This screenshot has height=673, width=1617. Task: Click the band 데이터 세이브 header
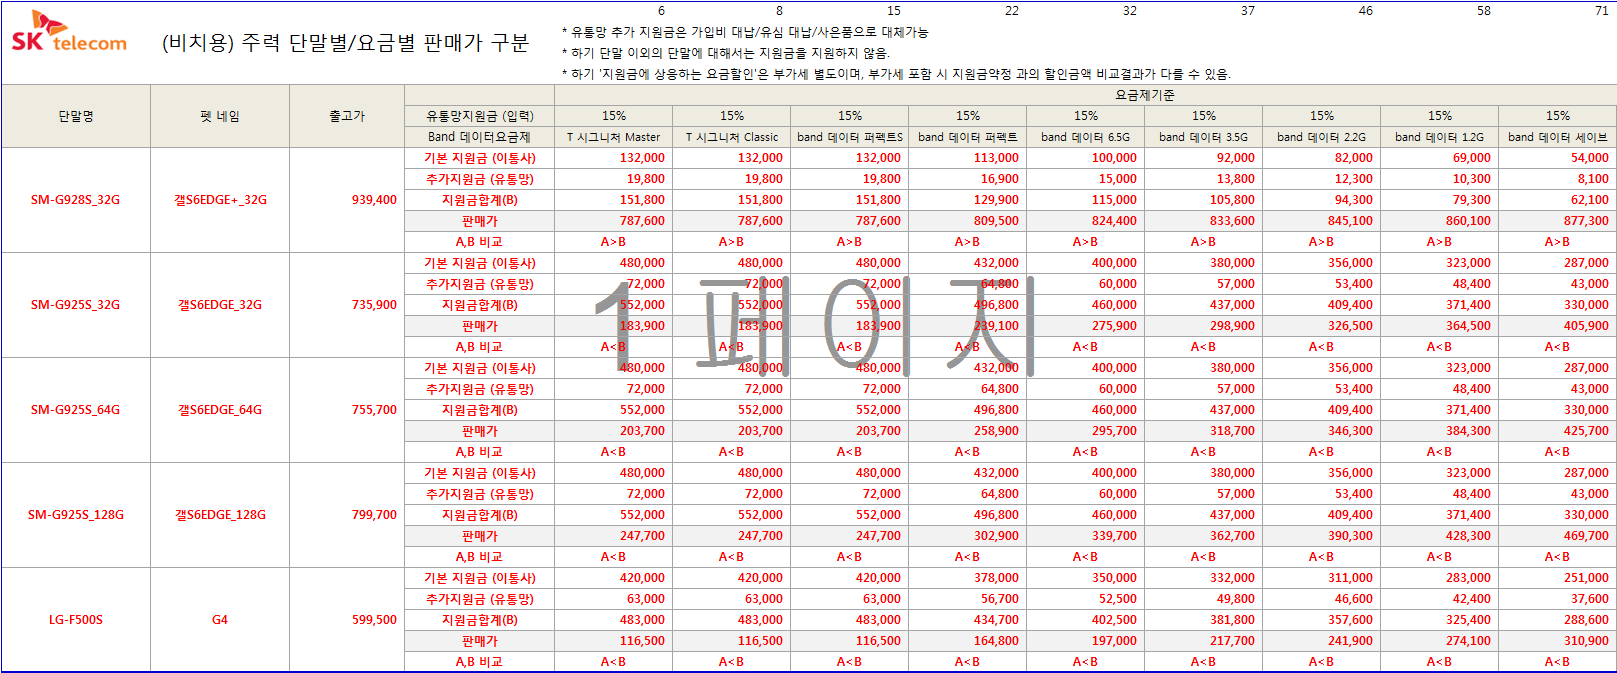pyautogui.click(x=1557, y=137)
